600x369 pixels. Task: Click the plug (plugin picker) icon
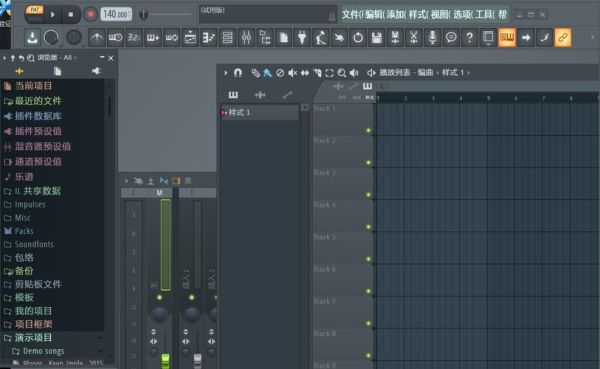coord(302,38)
